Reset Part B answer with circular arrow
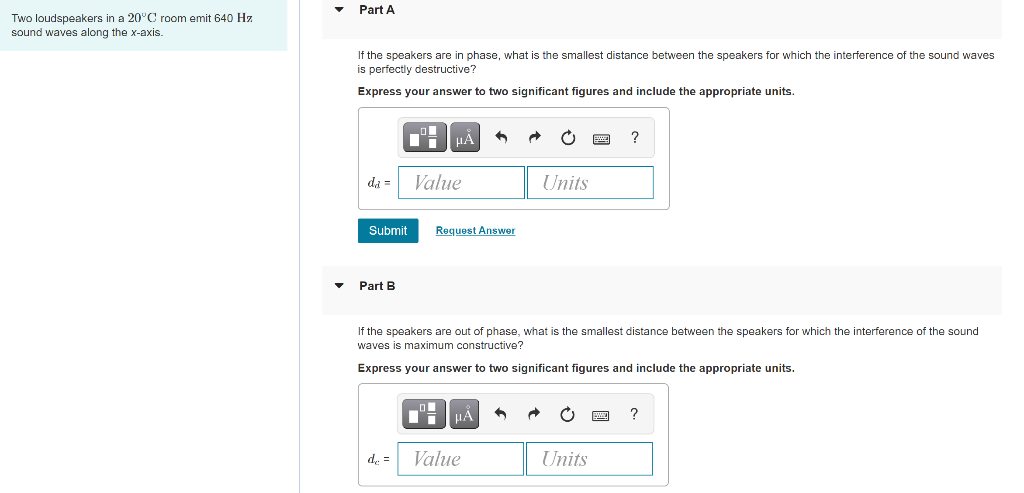Viewport: 1024px width, 493px height. pyautogui.click(x=568, y=414)
